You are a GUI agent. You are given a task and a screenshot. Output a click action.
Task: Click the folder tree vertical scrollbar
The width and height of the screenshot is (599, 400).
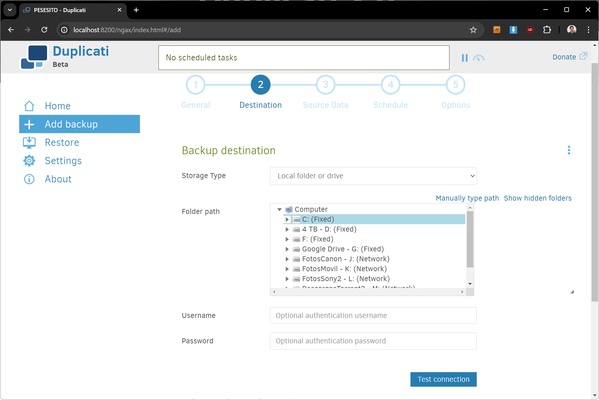470,239
